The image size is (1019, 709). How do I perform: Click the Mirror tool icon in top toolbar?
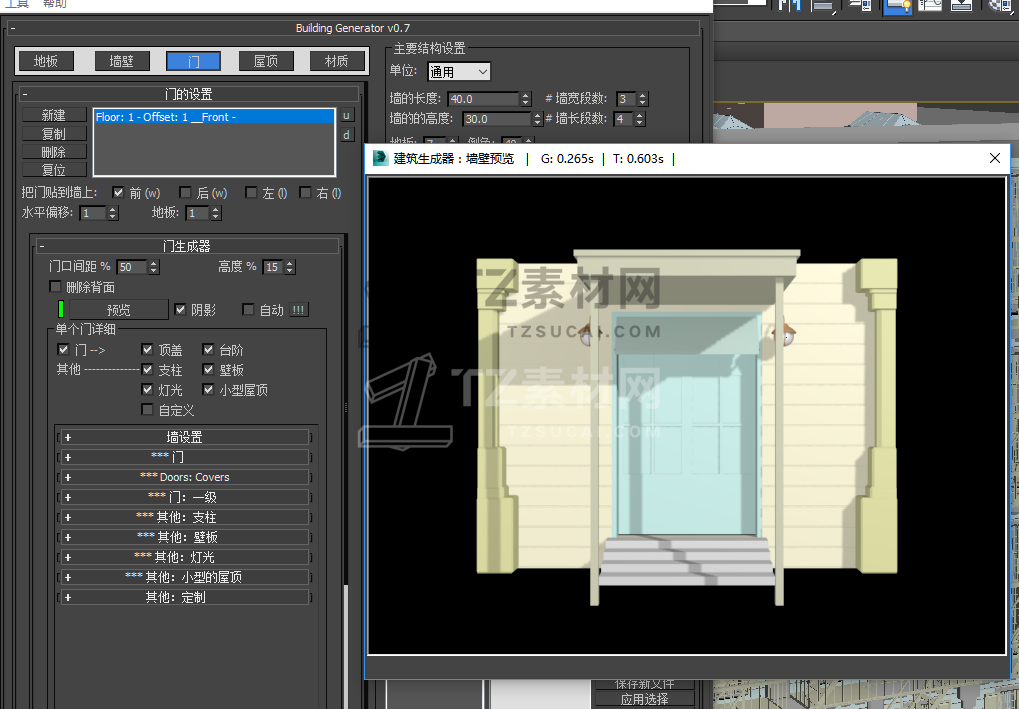pyautogui.click(x=792, y=5)
